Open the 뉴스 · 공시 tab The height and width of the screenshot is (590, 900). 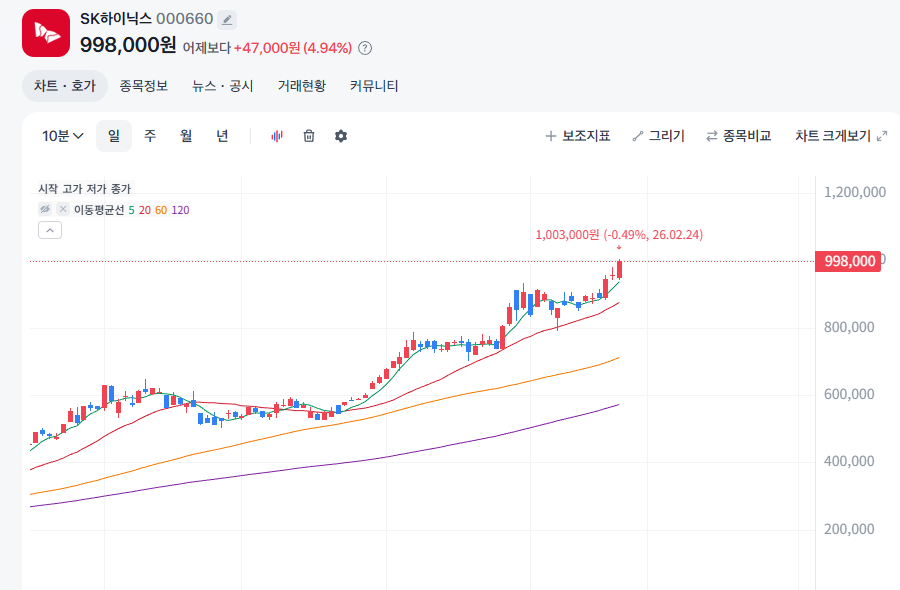(223, 86)
